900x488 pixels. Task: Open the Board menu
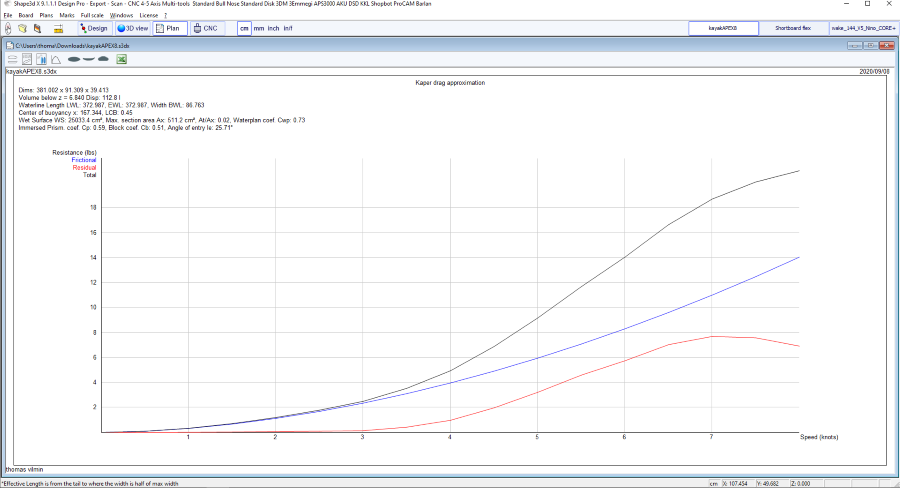click(25, 16)
